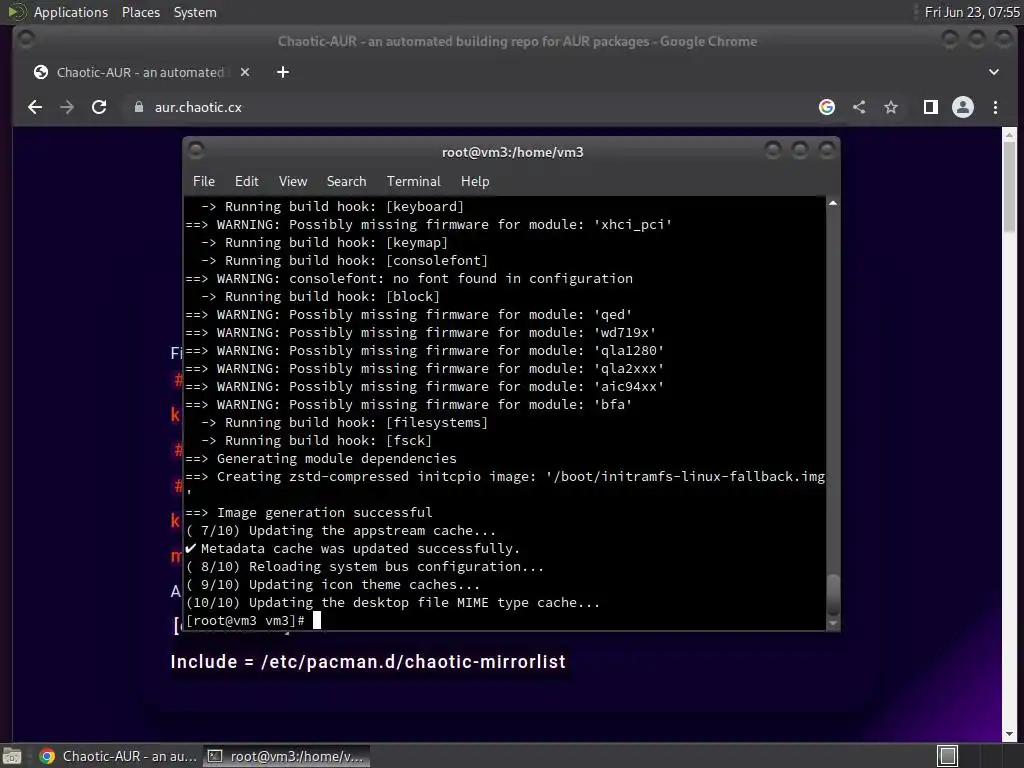
Task: Open terminal Search menu
Action: click(346, 182)
